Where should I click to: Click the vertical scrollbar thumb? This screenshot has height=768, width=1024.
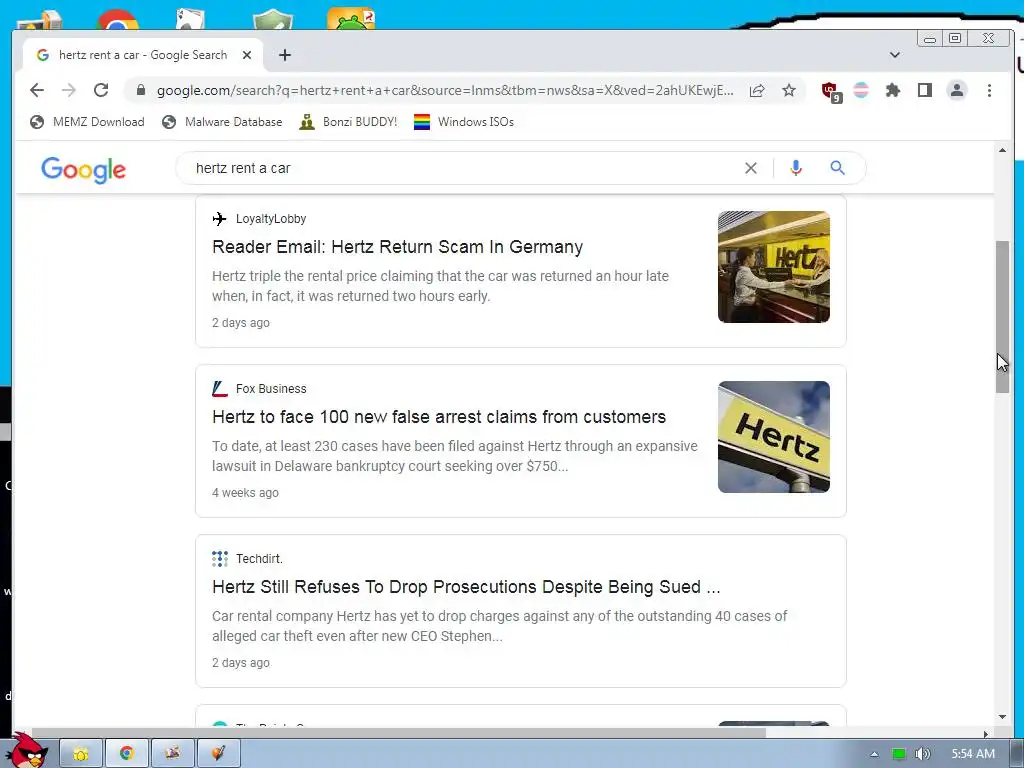pos(1002,317)
